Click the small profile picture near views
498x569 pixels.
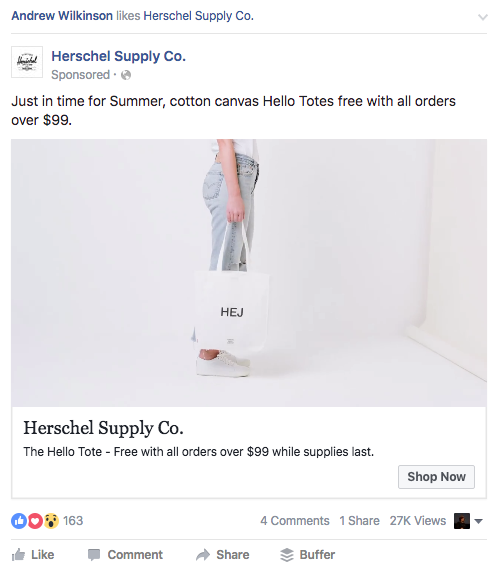click(462, 521)
